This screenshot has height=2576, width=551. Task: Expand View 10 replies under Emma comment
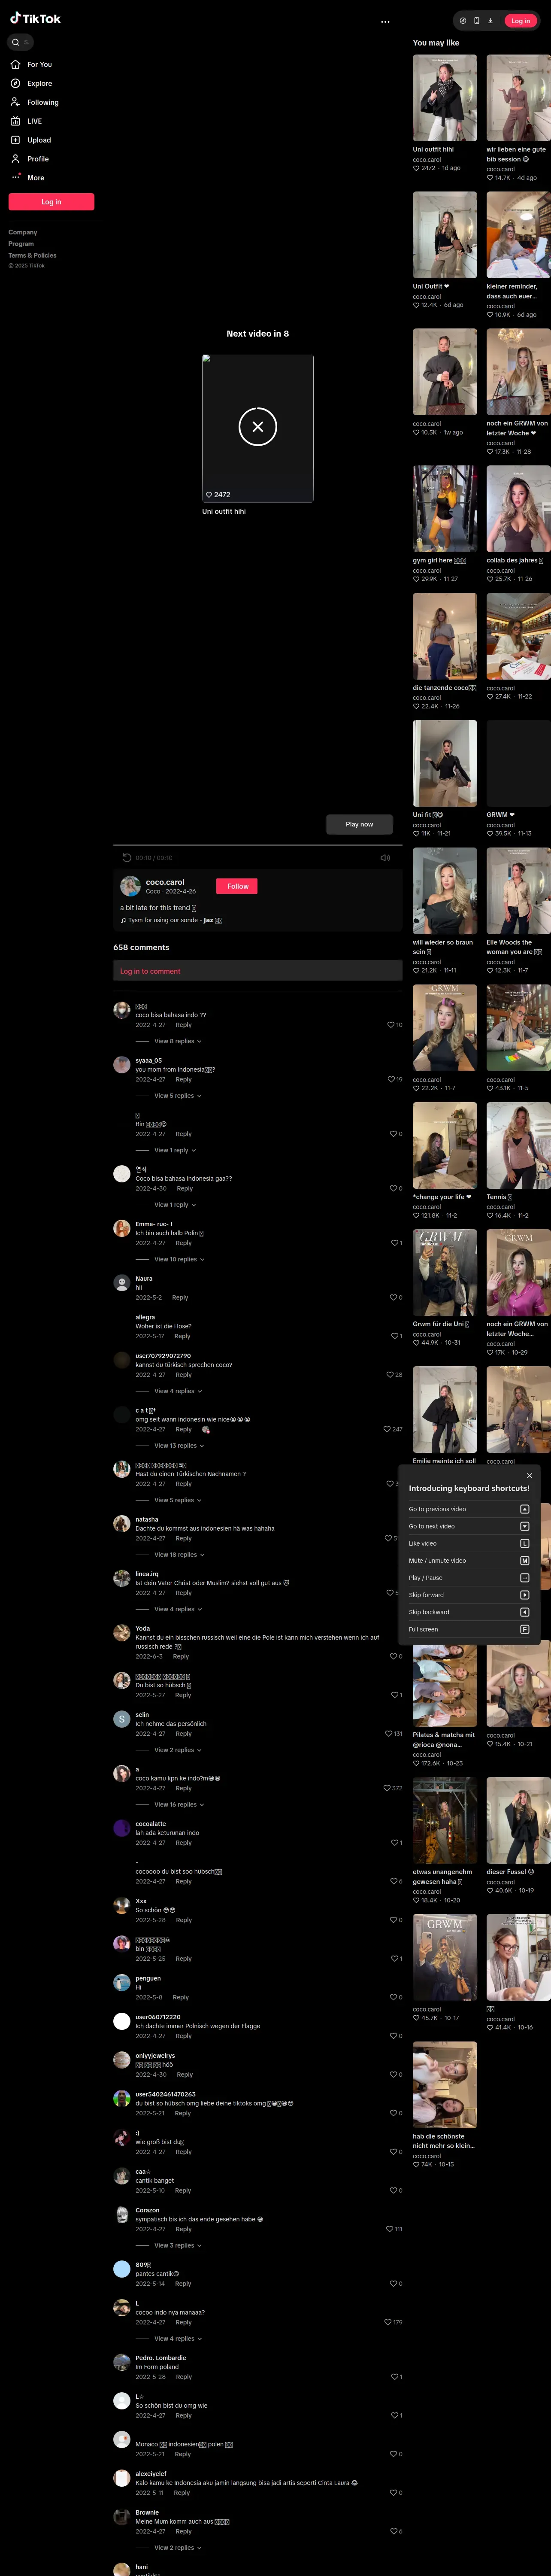(x=179, y=1259)
